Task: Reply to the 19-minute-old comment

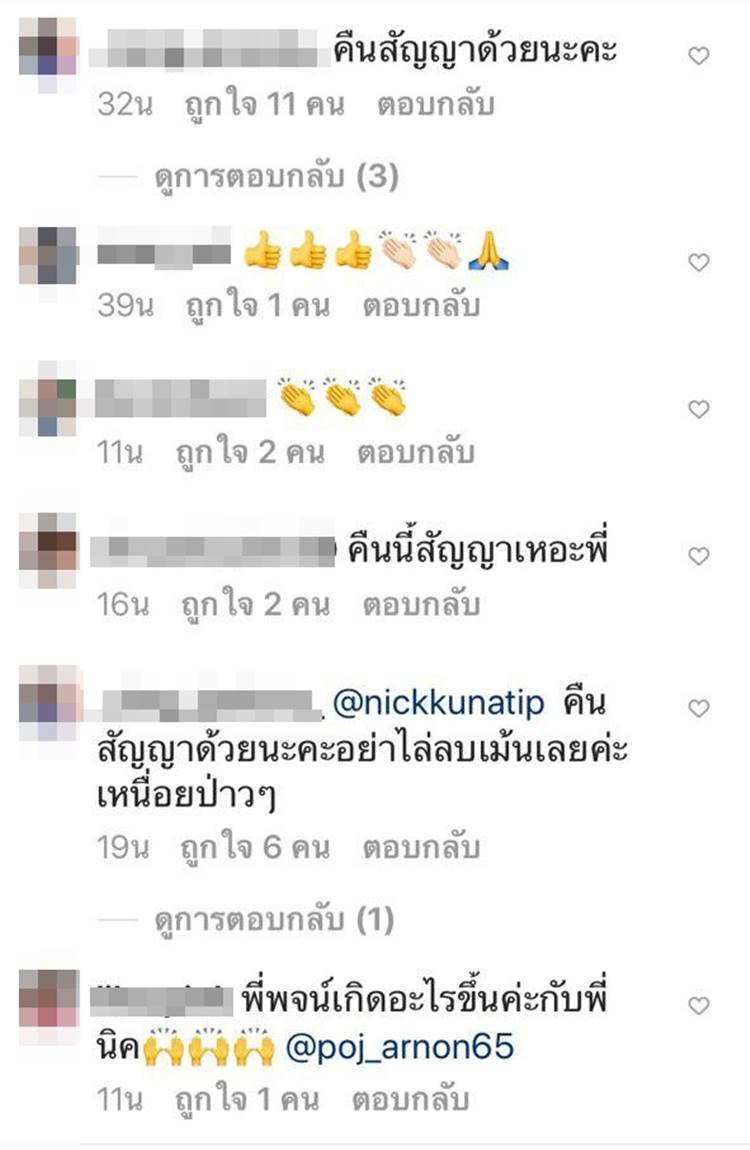Action: 421,848
